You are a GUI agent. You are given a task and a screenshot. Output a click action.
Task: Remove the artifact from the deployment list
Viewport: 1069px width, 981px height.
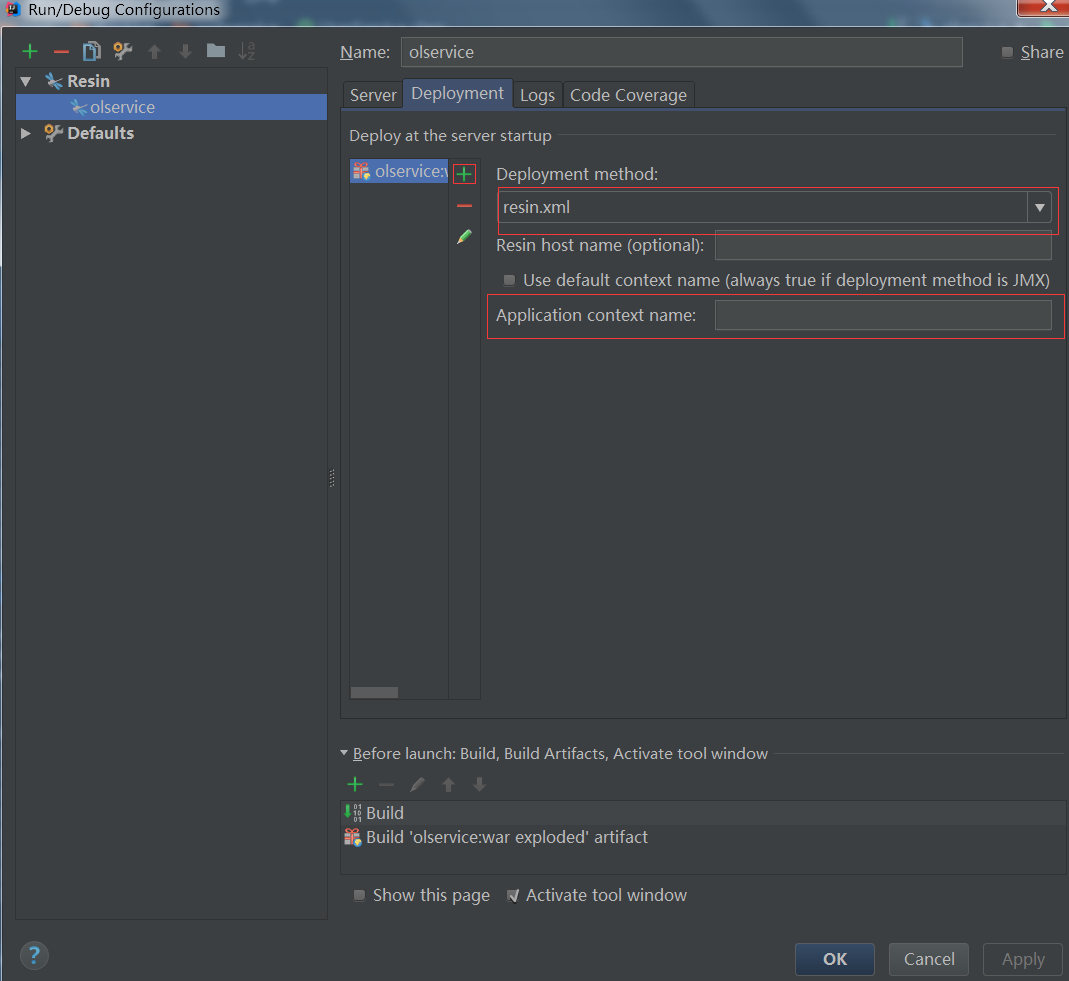[x=464, y=206]
